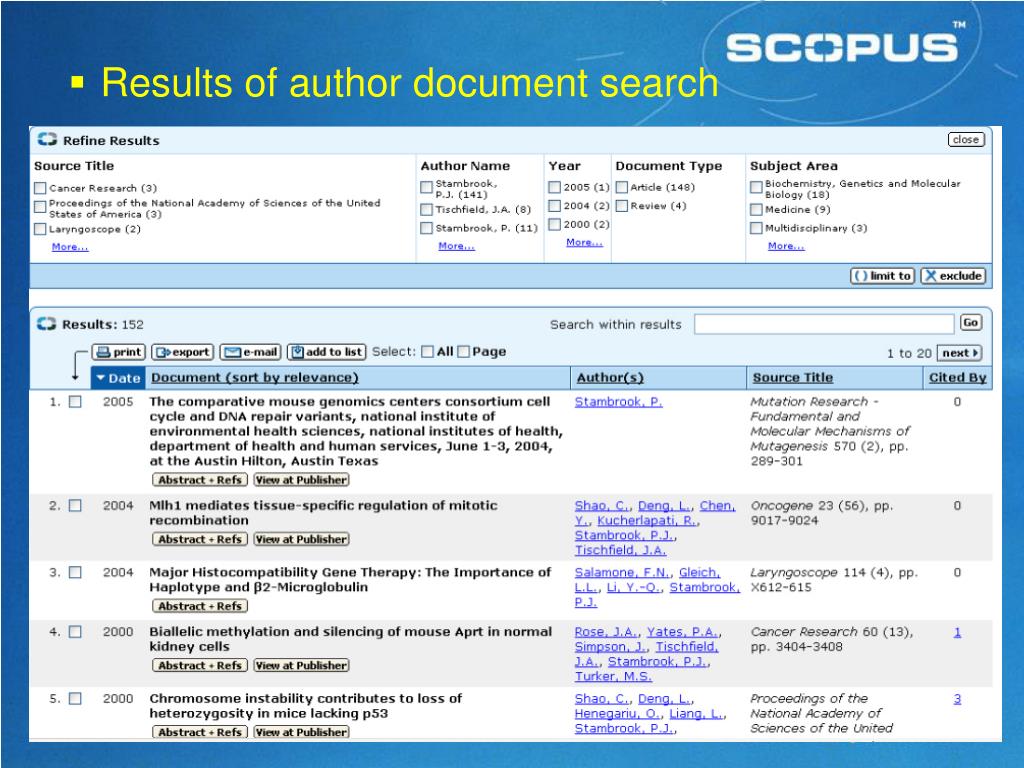This screenshot has width=1024, height=768.
Task: Check the Proceedings of the National Academy box
Action: click(40, 207)
